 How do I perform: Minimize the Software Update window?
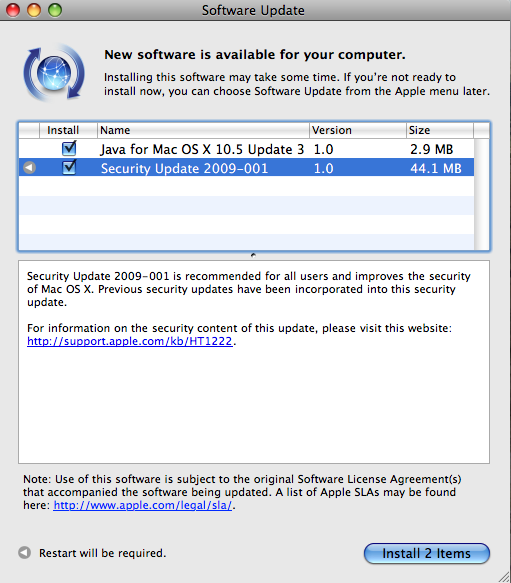point(34,10)
